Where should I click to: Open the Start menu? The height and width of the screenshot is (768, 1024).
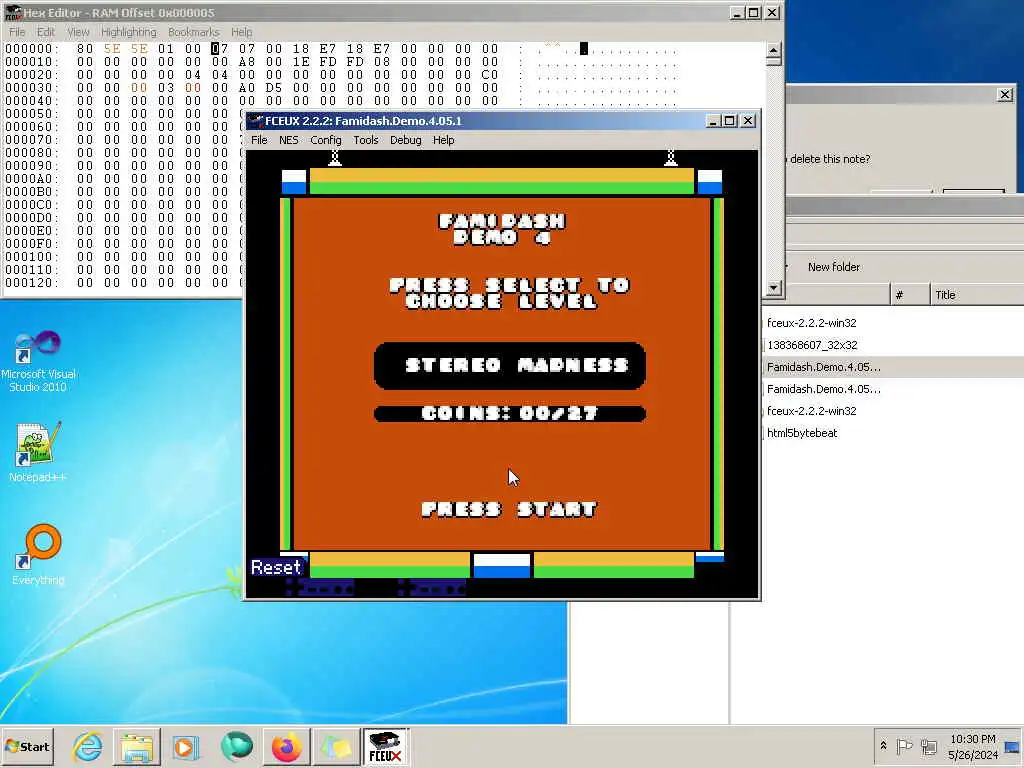point(27,746)
